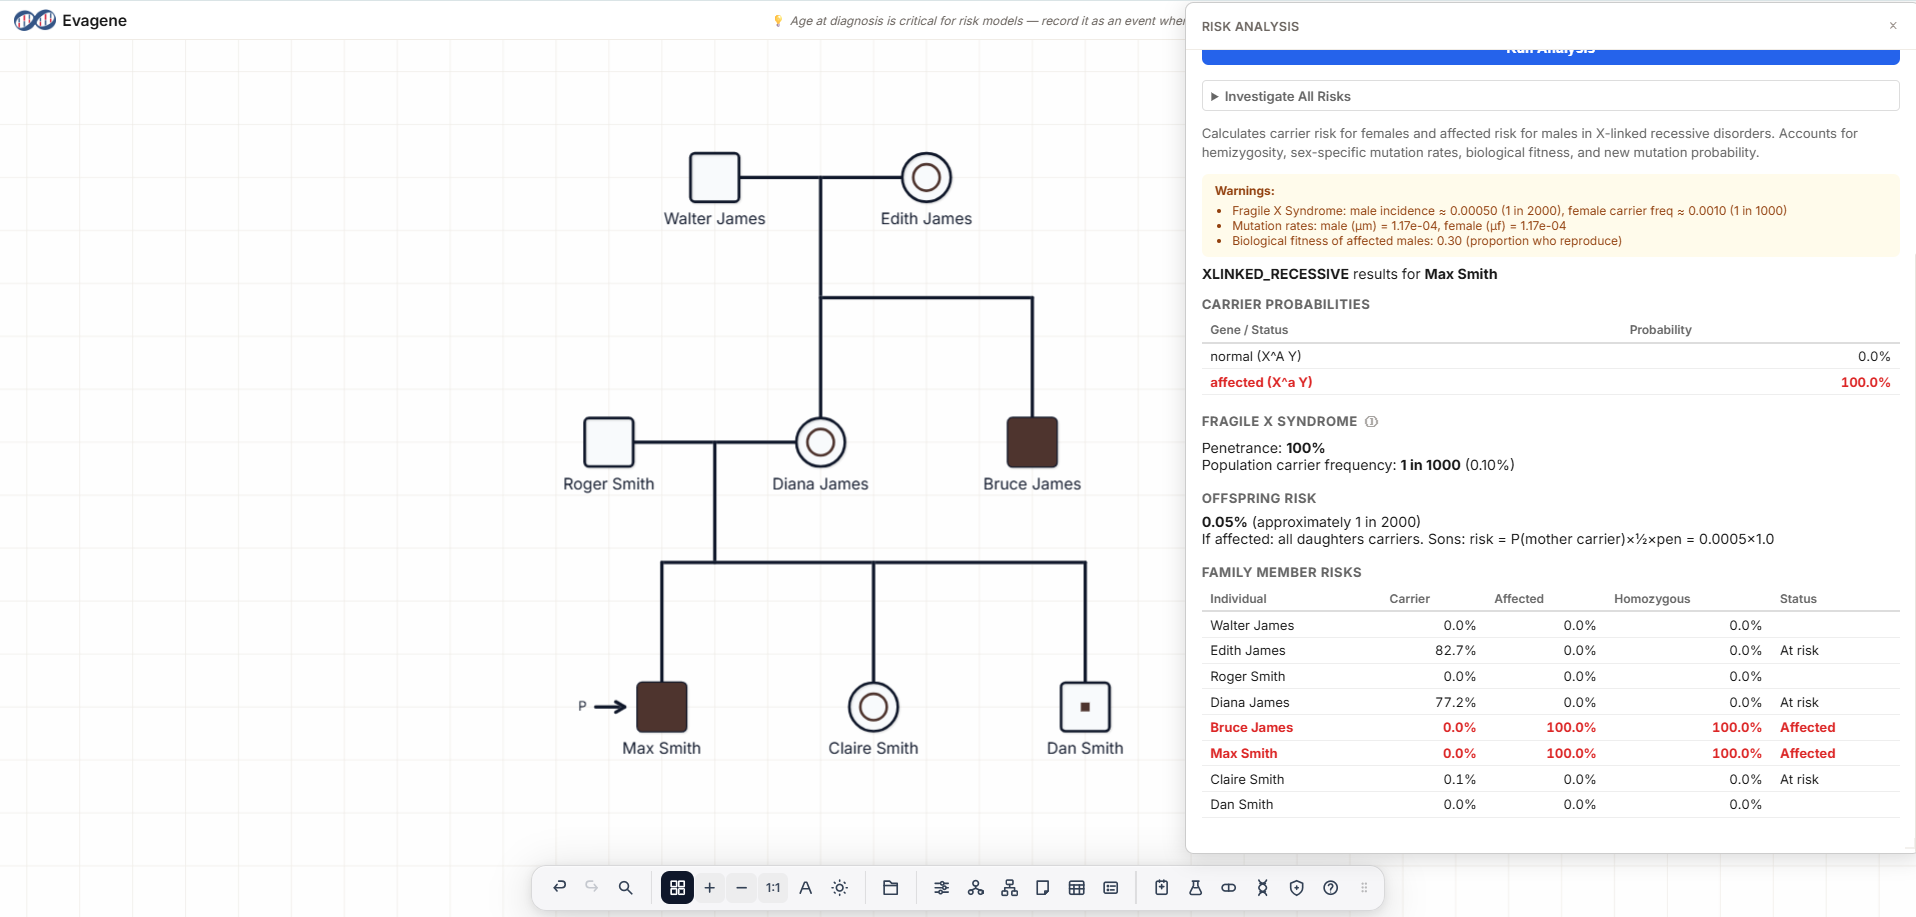Image resolution: width=1916 pixels, height=917 pixels.
Task: Add a new individual with person icon
Action: coord(976,887)
